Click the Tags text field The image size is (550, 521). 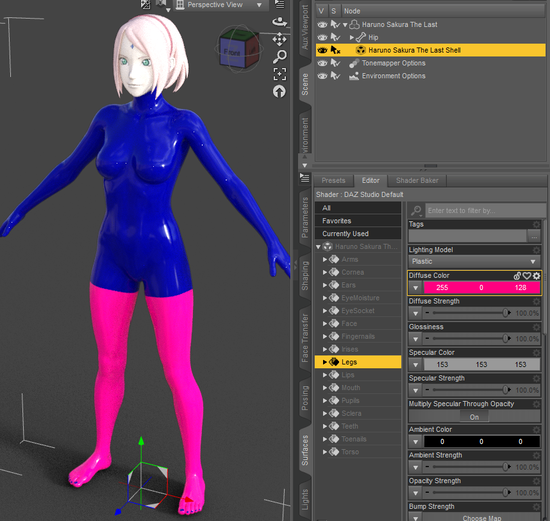[468, 236]
